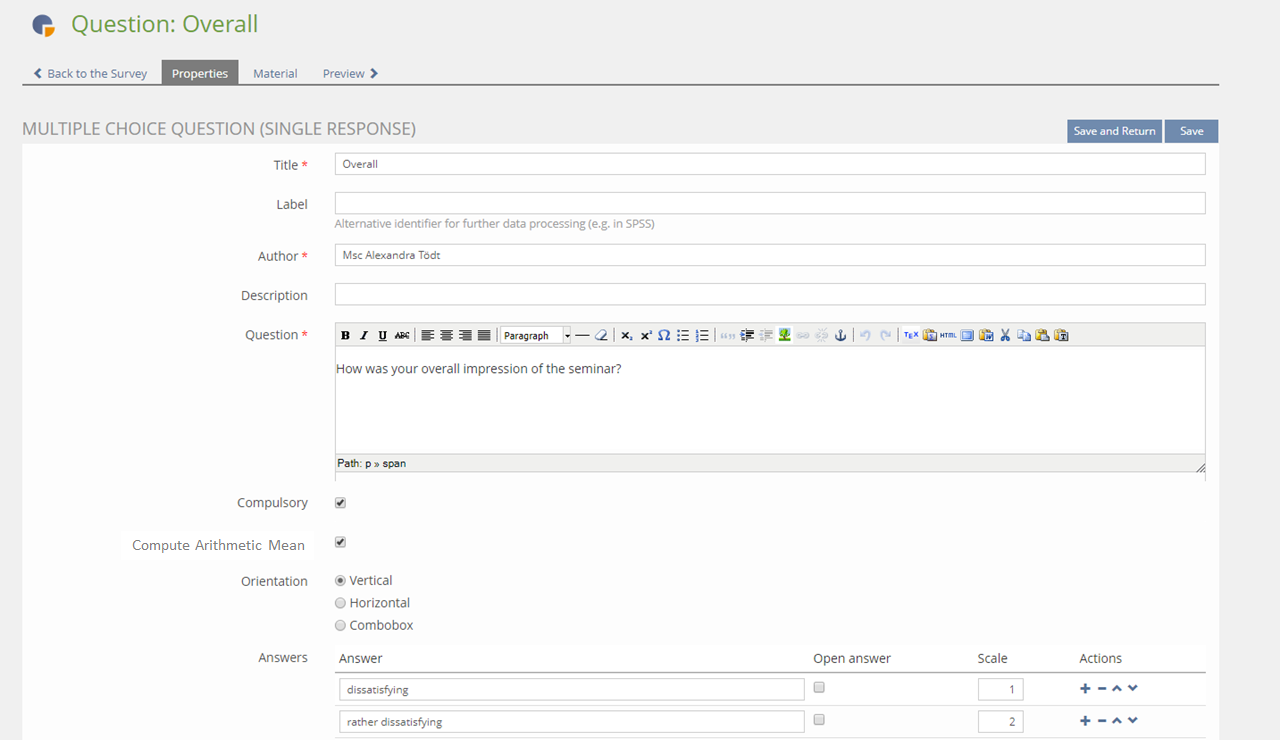This screenshot has height=740, width=1280.
Task: Click into the Label input field
Action: (769, 204)
